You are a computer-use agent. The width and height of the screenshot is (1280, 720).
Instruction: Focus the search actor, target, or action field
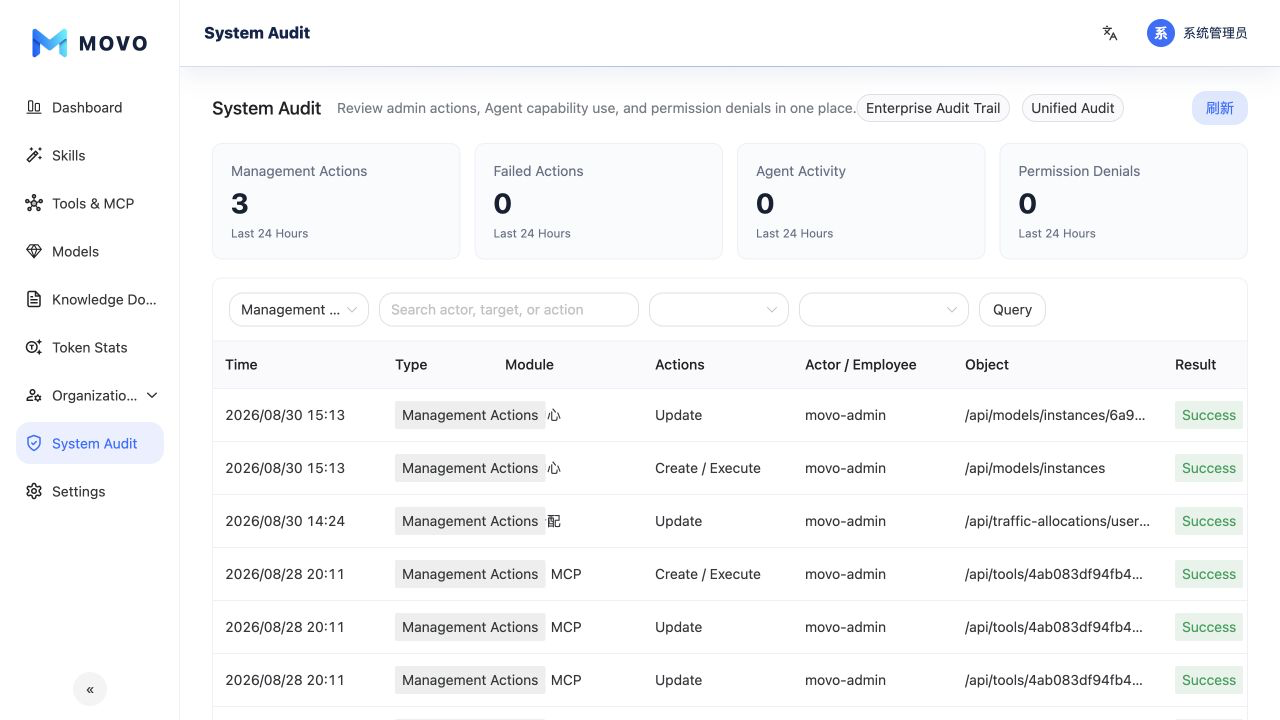[x=509, y=310]
